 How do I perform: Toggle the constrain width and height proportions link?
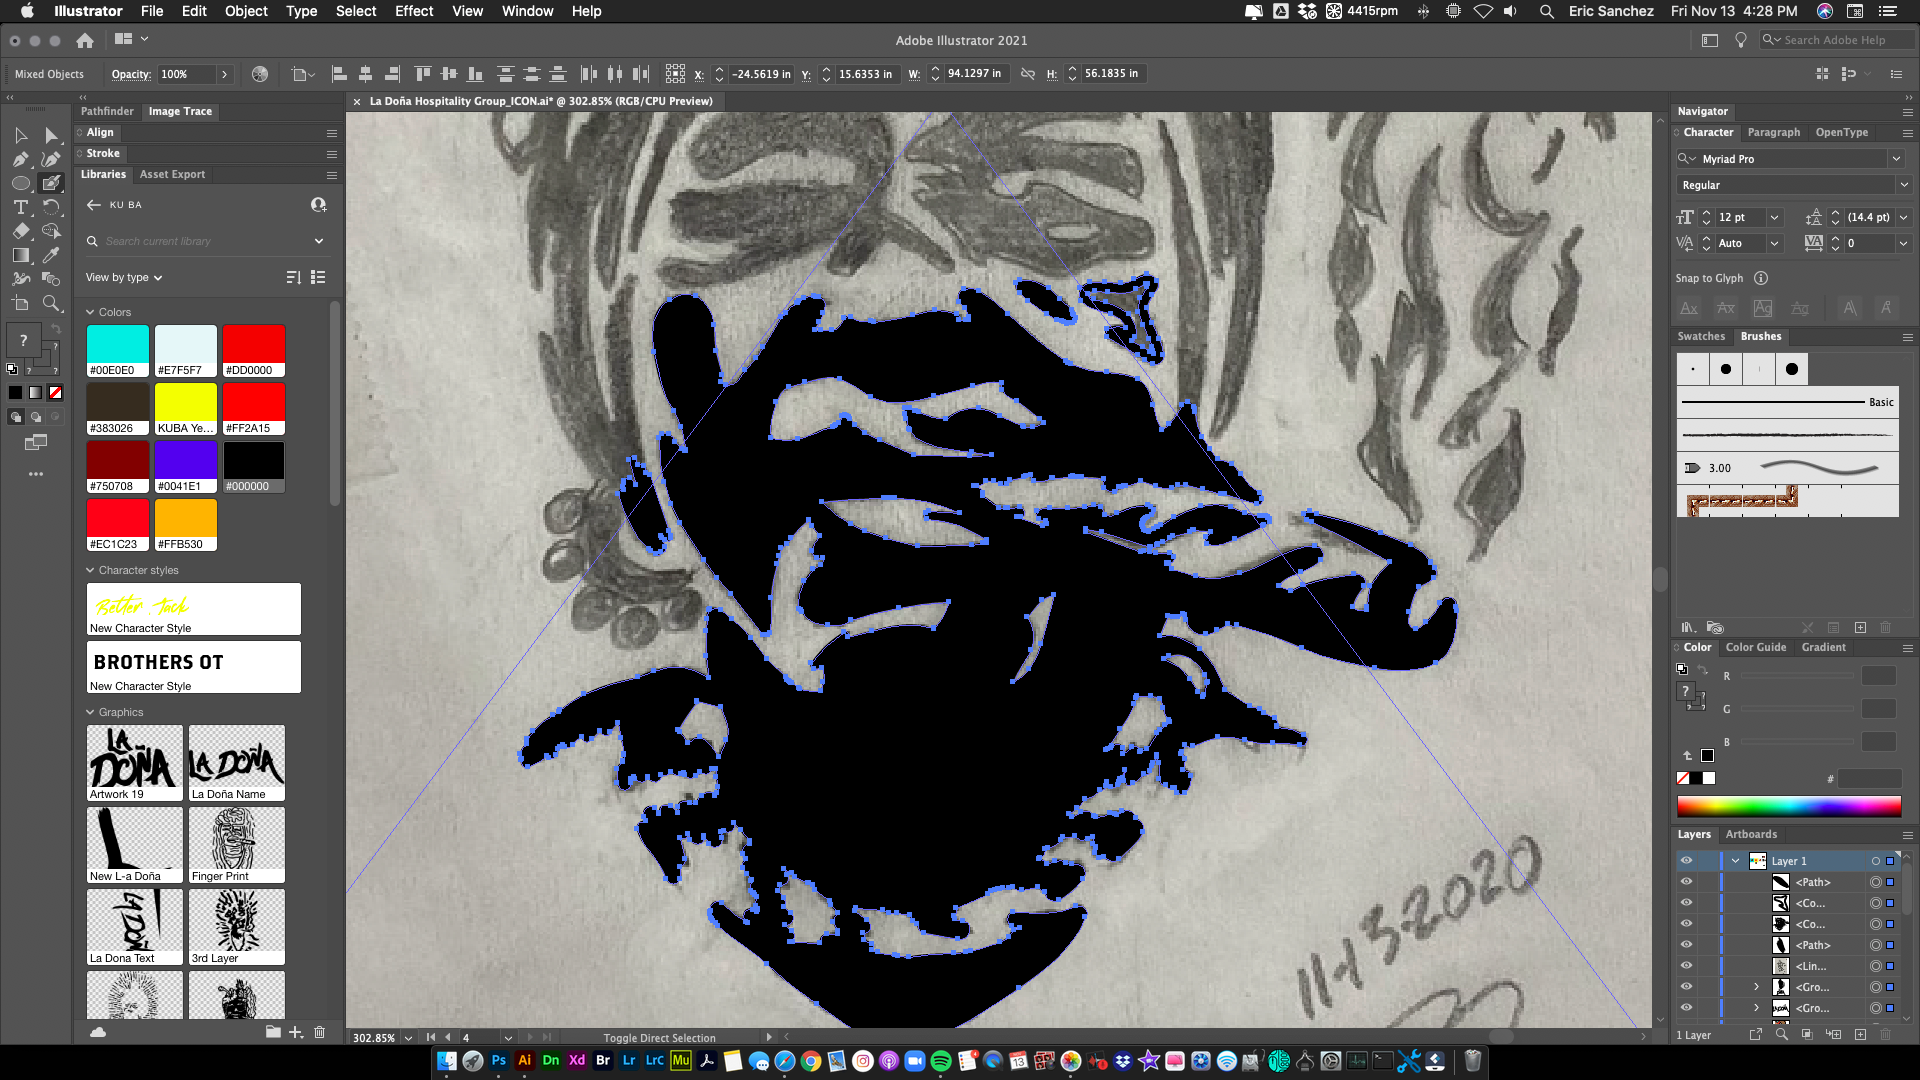click(x=1027, y=74)
